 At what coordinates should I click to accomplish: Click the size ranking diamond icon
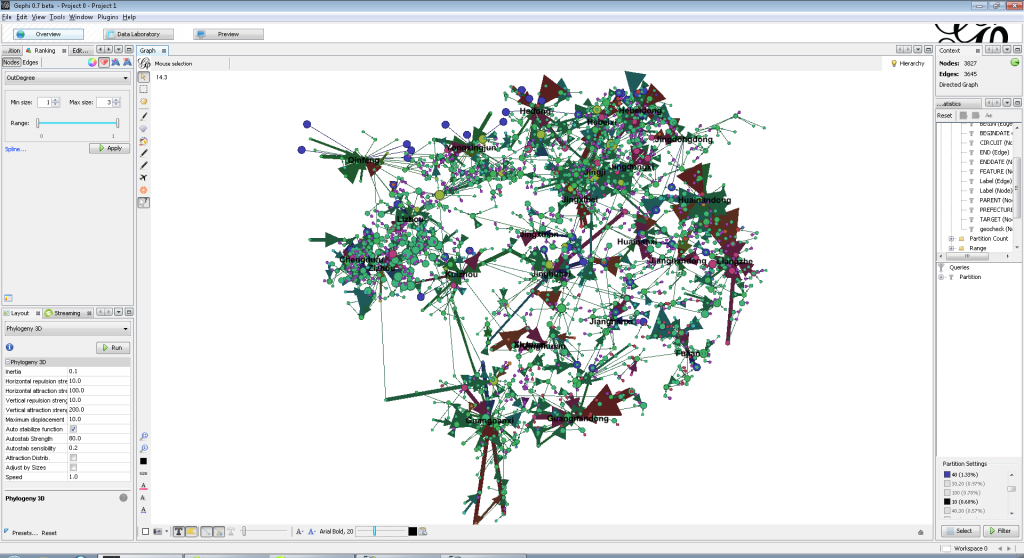[x=104, y=62]
